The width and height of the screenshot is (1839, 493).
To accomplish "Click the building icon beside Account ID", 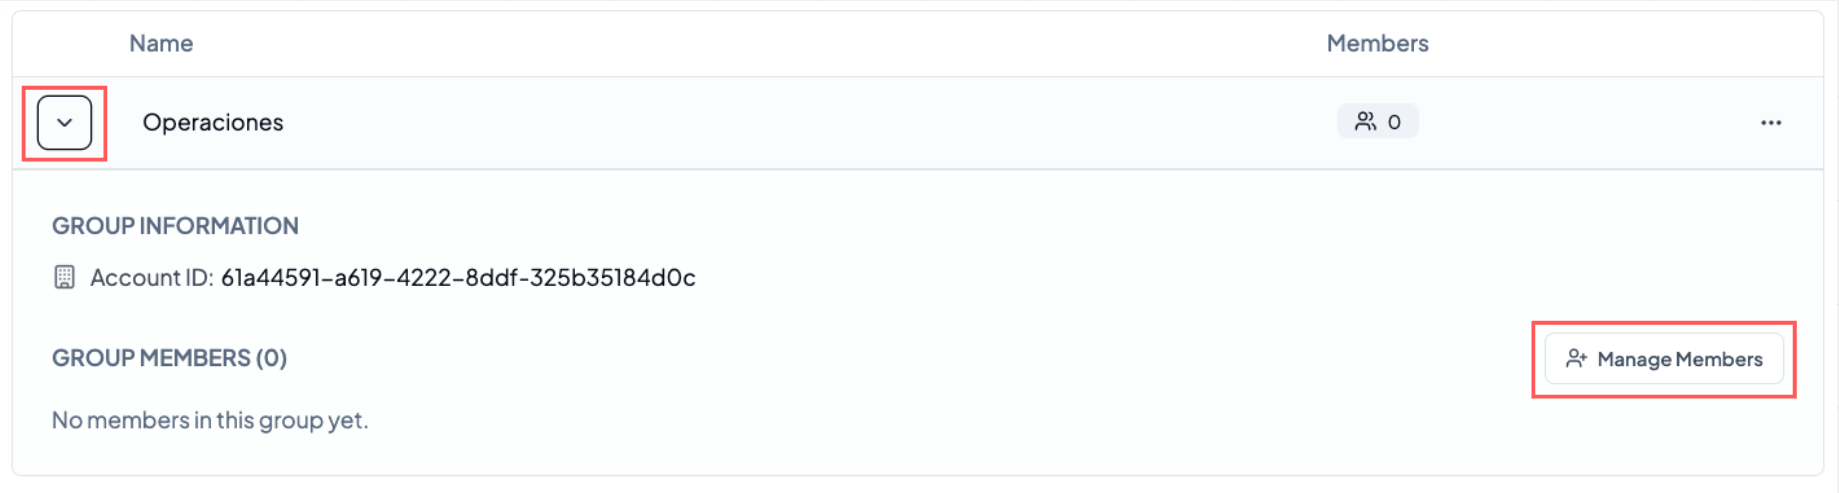I will [x=64, y=278].
